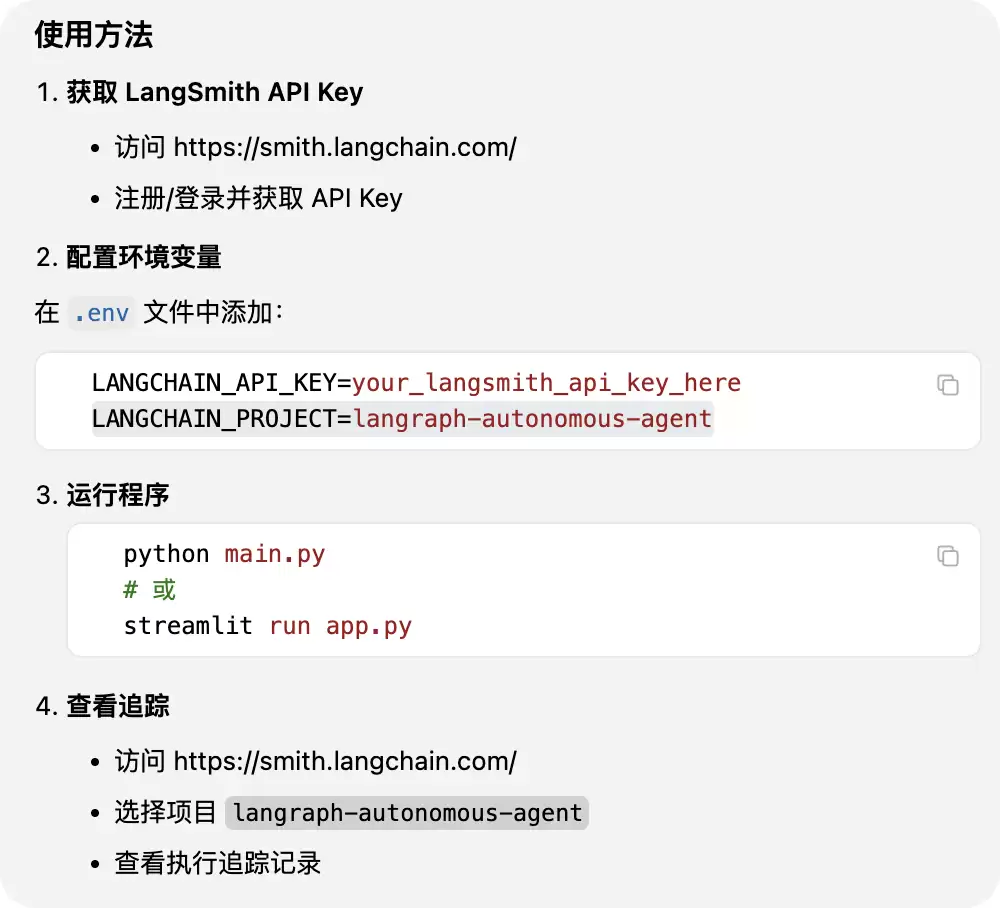Image resolution: width=1000 pixels, height=908 pixels.
Task: Click the python main.py command line
Action: point(224,554)
